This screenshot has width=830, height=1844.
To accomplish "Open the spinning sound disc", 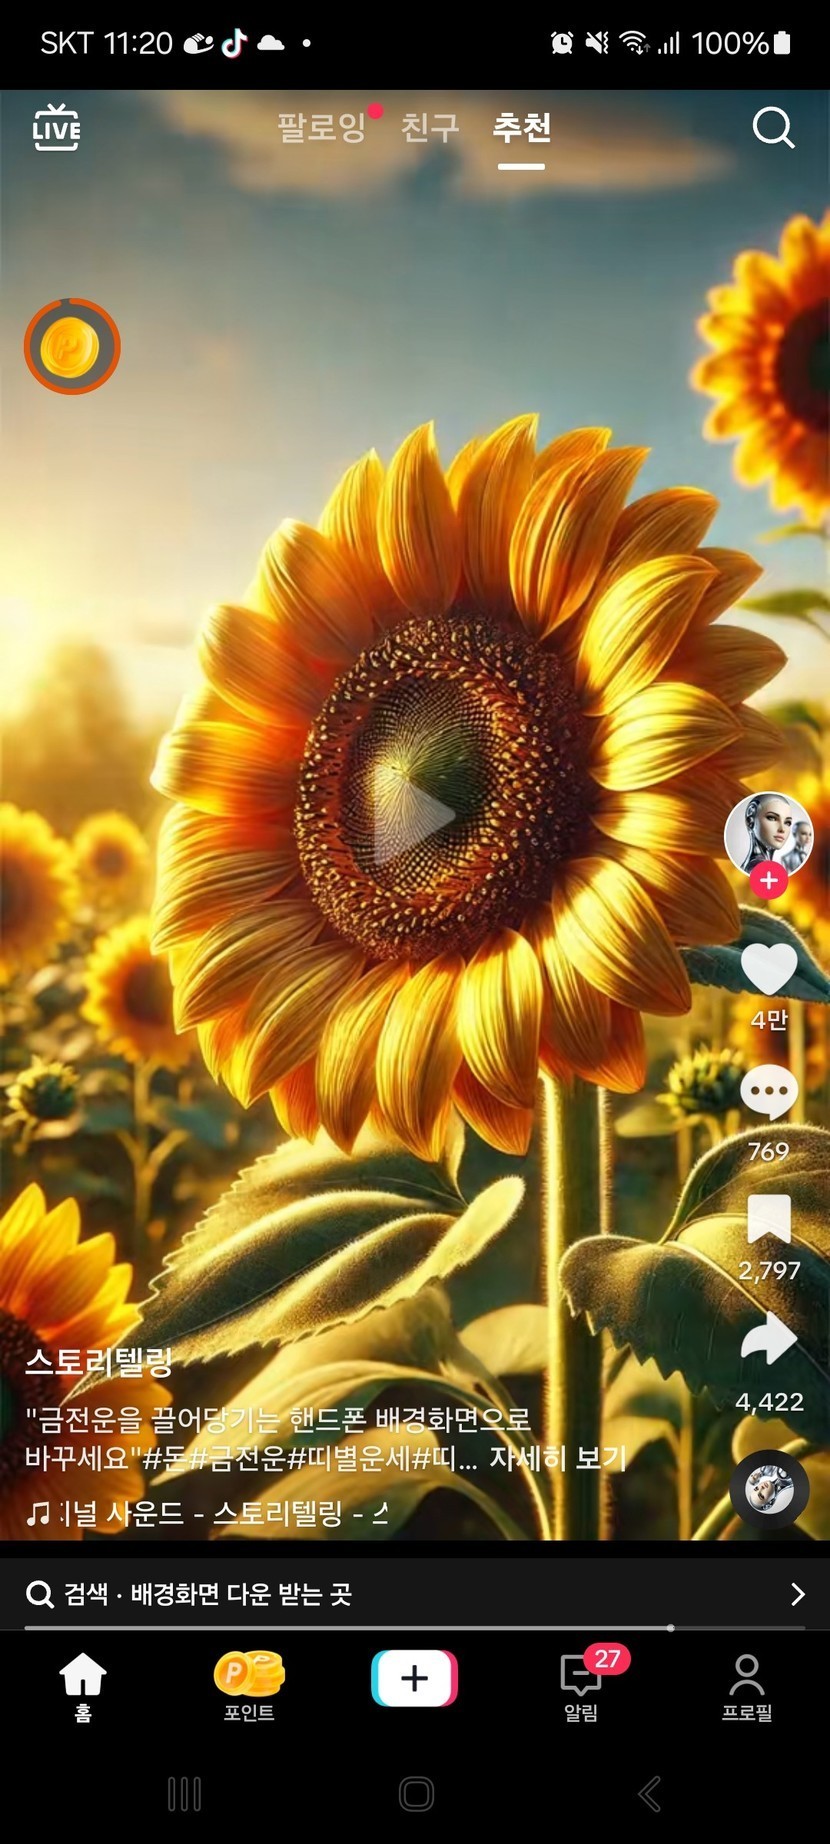I will coord(768,1490).
